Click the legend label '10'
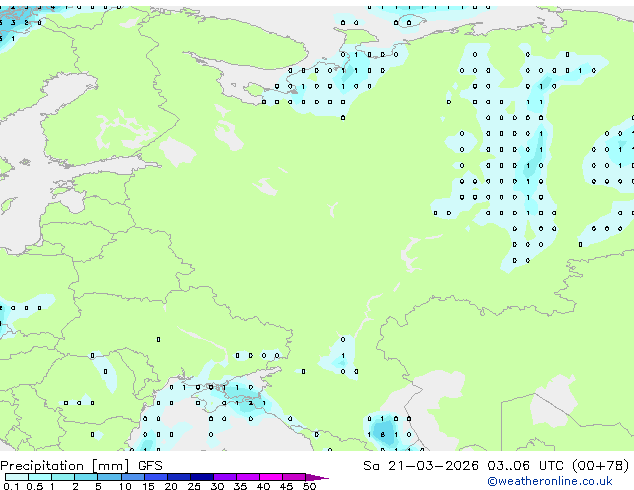 (125, 486)
